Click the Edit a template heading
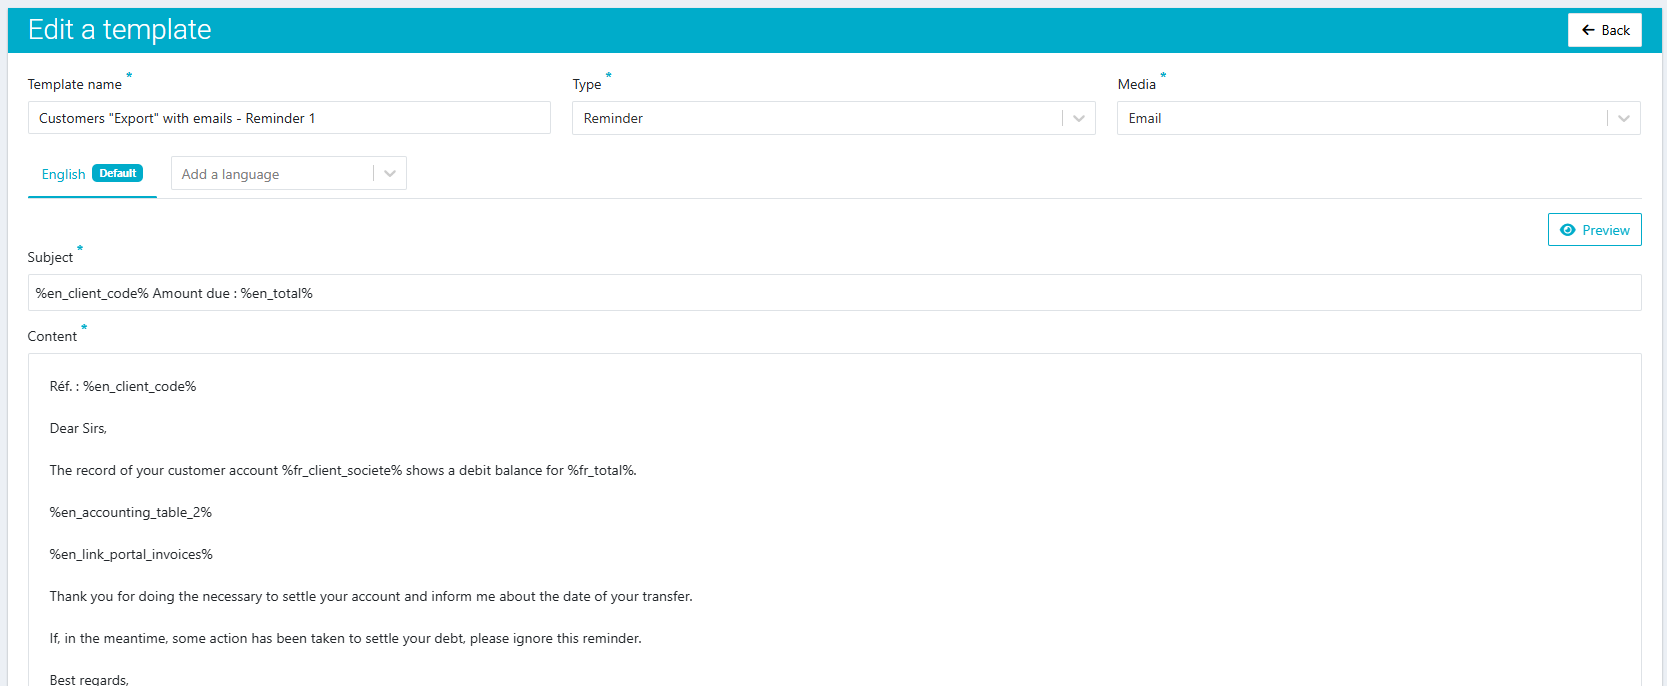The height and width of the screenshot is (686, 1667). (x=120, y=30)
